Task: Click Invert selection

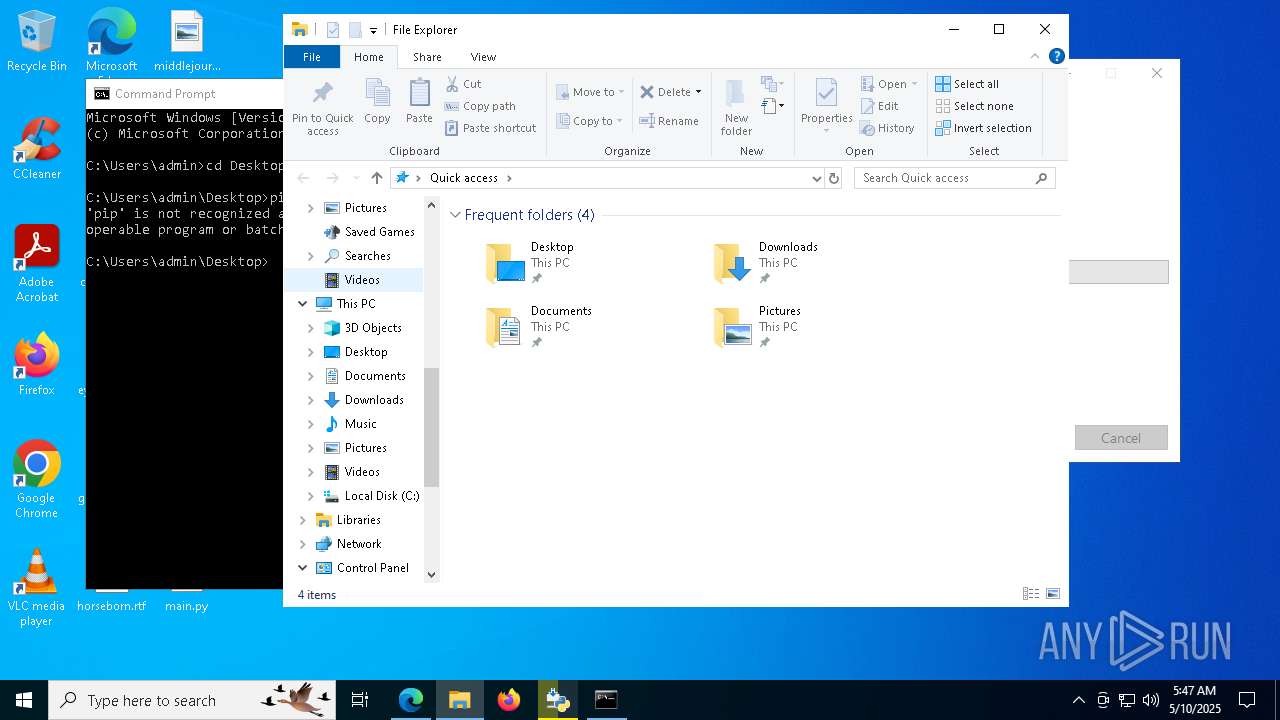Action: tap(984, 128)
